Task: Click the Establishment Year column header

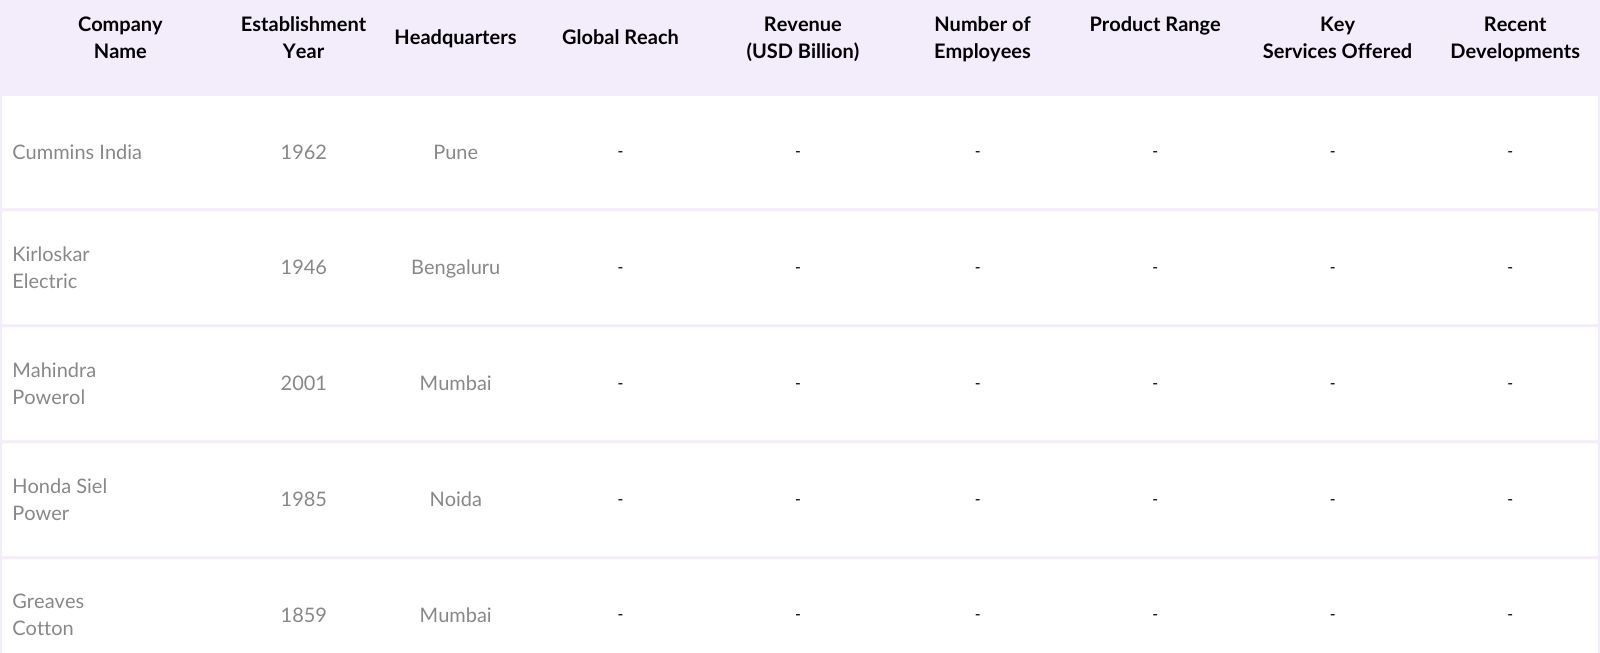Action: (303, 37)
